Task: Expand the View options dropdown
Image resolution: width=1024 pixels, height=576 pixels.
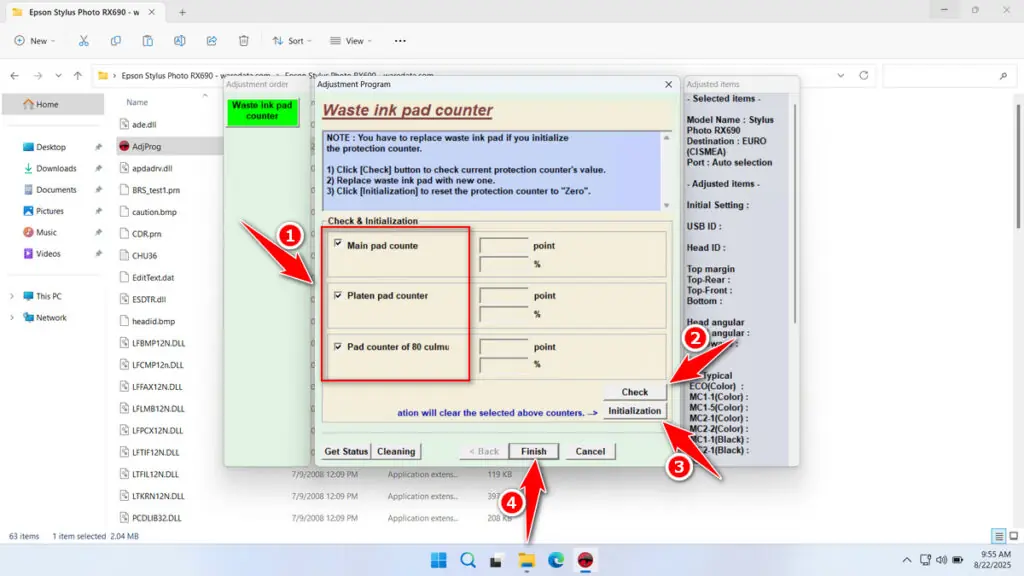Action: pyautogui.click(x=350, y=40)
